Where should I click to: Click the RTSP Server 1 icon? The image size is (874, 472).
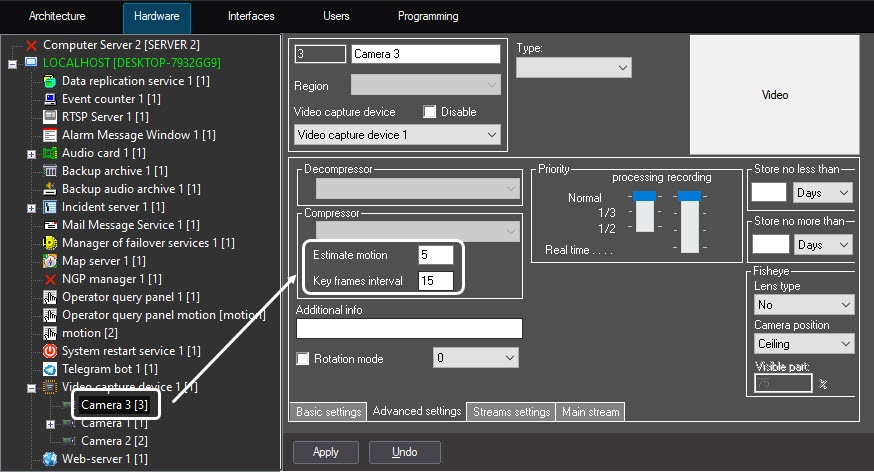coord(50,117)
